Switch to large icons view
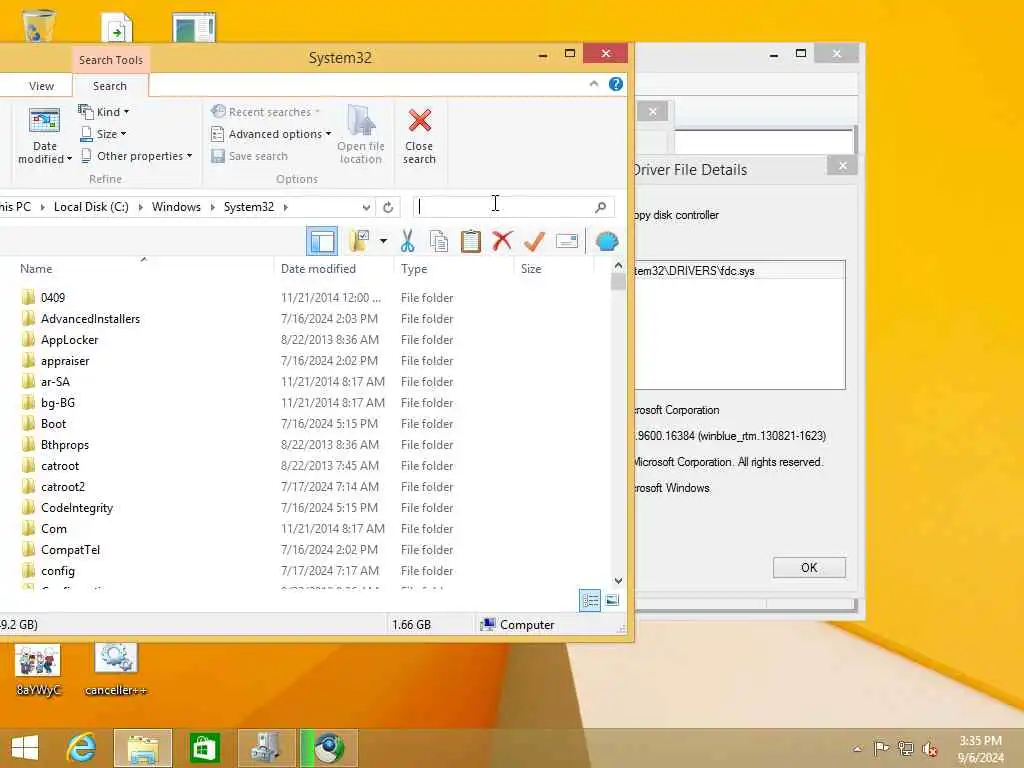Screen dimensions: 1024x768 (x=612, y=600)
